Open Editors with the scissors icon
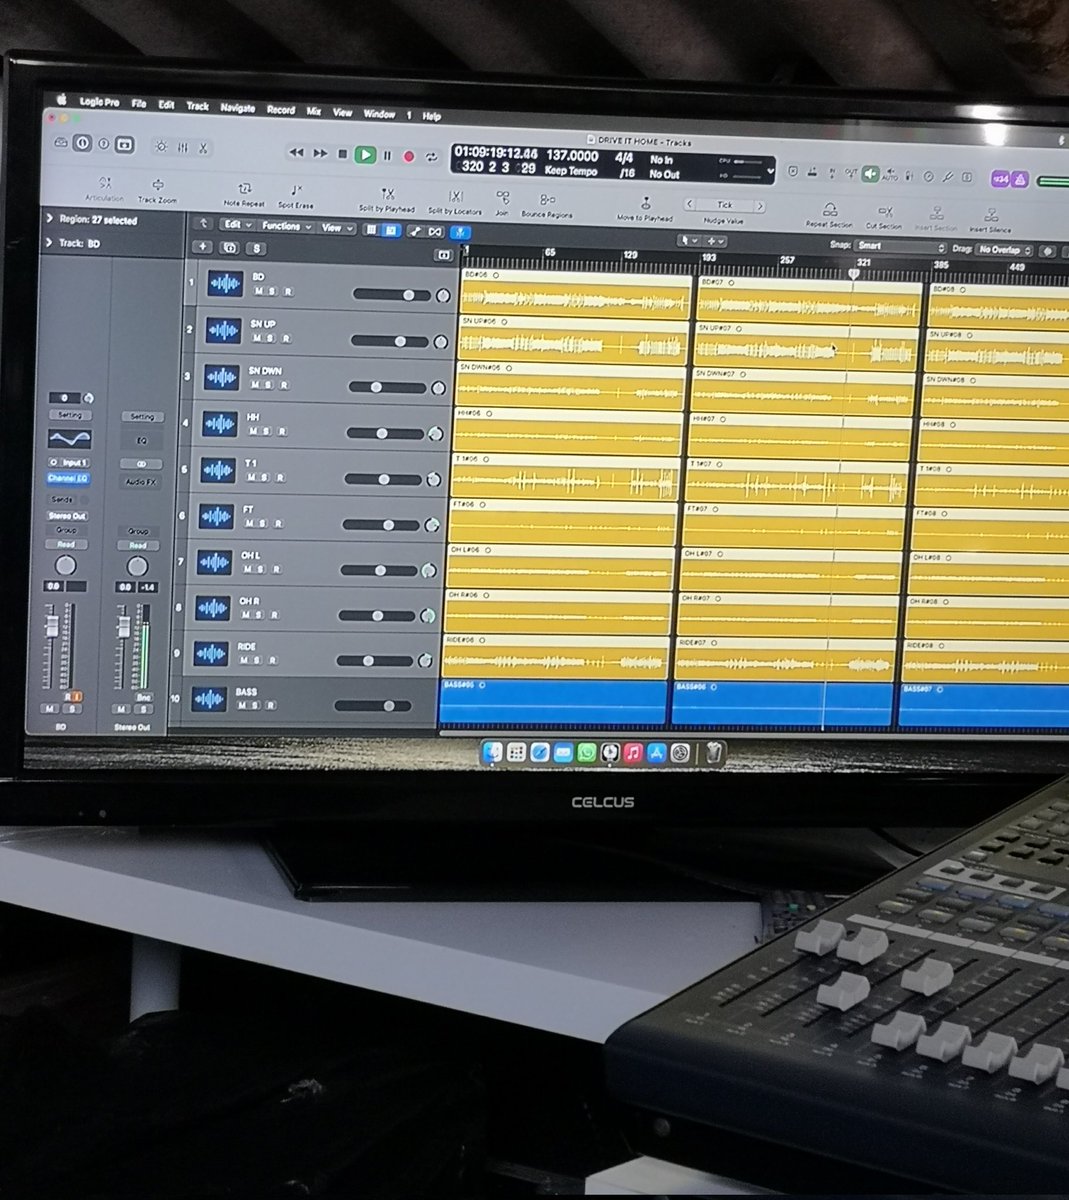 click(202, 149)
